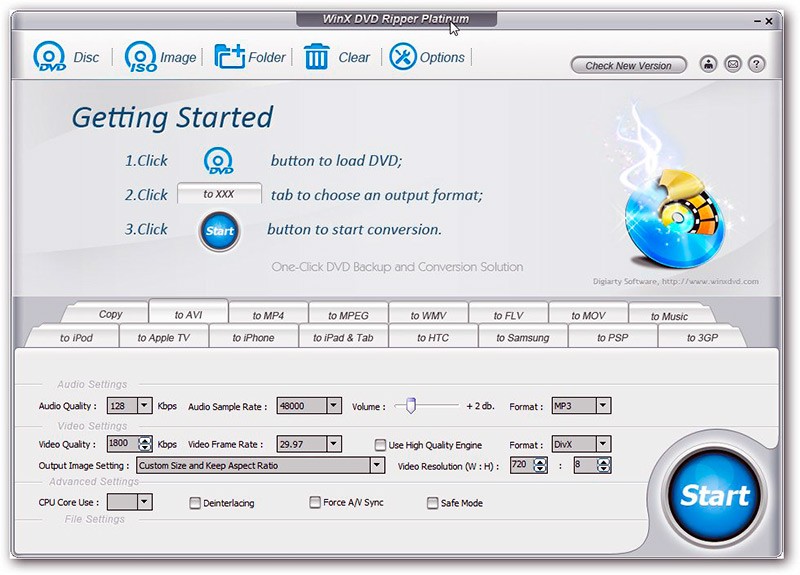Screen dimensions: 800x575
Task: Click the DVD Ripper disc logo graphic
Action: [x=674, y=217]
